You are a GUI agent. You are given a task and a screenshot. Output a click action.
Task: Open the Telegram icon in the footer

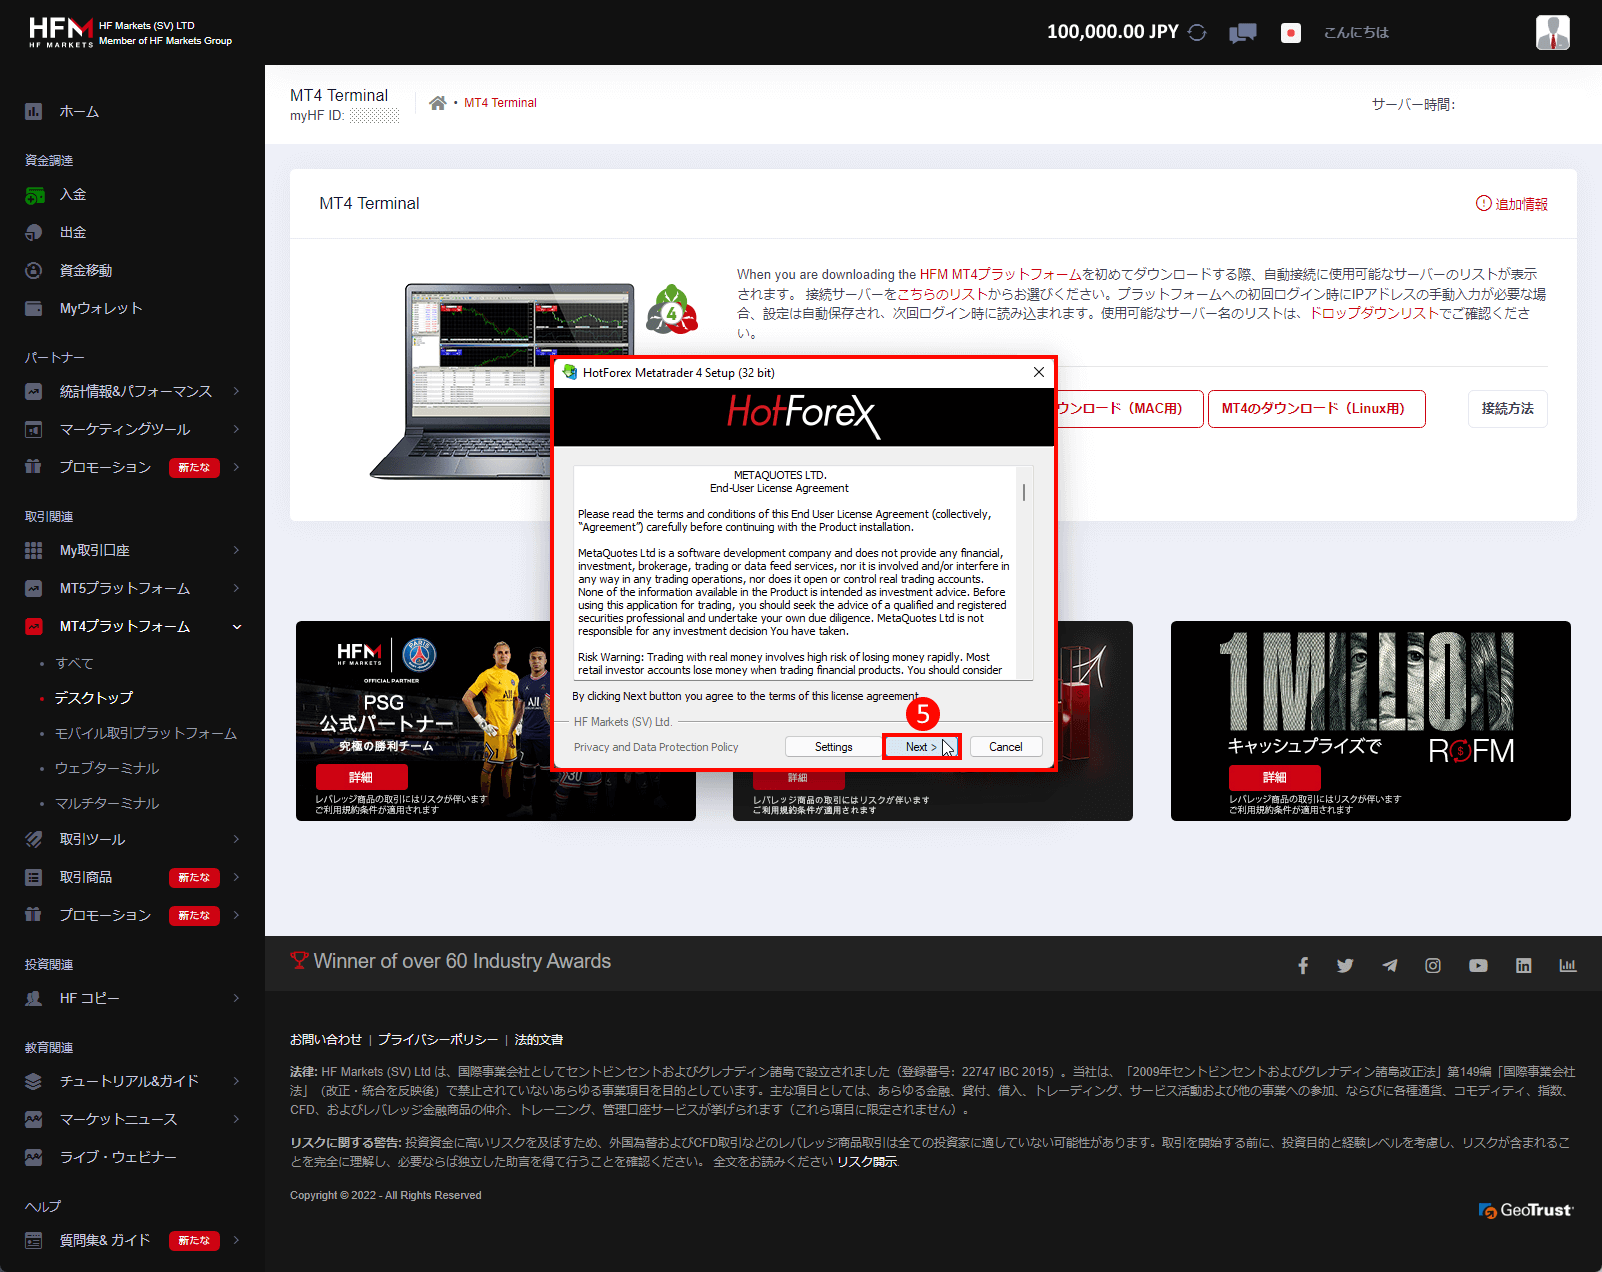1389,965
